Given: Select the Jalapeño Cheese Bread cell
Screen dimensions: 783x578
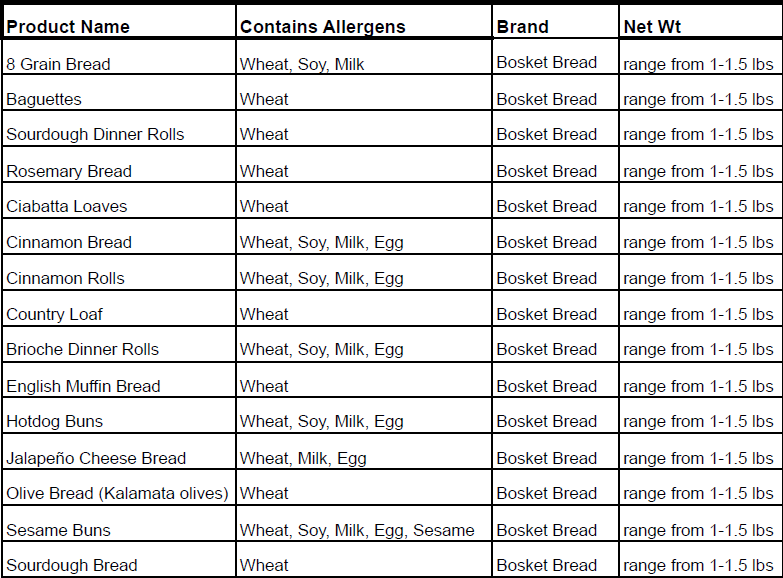Looking at the screenshot, I should tap(96, 458).
